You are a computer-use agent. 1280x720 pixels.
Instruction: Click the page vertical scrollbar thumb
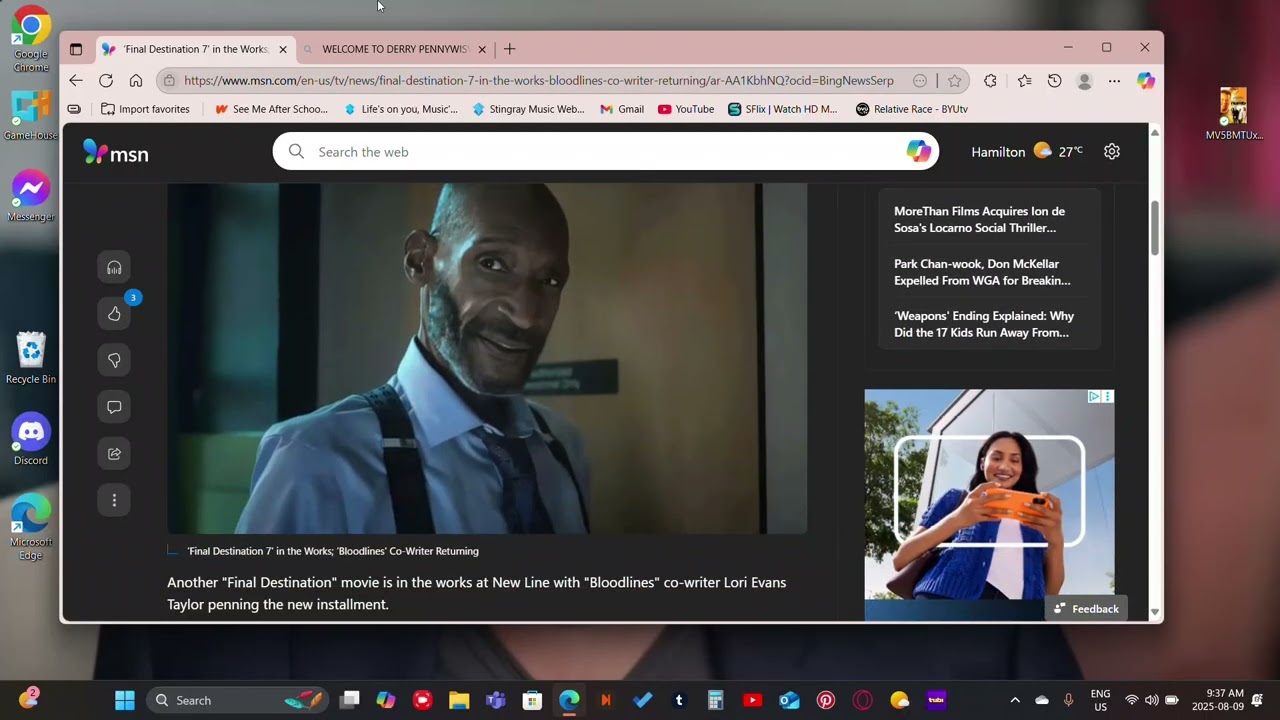point(1155,227)
